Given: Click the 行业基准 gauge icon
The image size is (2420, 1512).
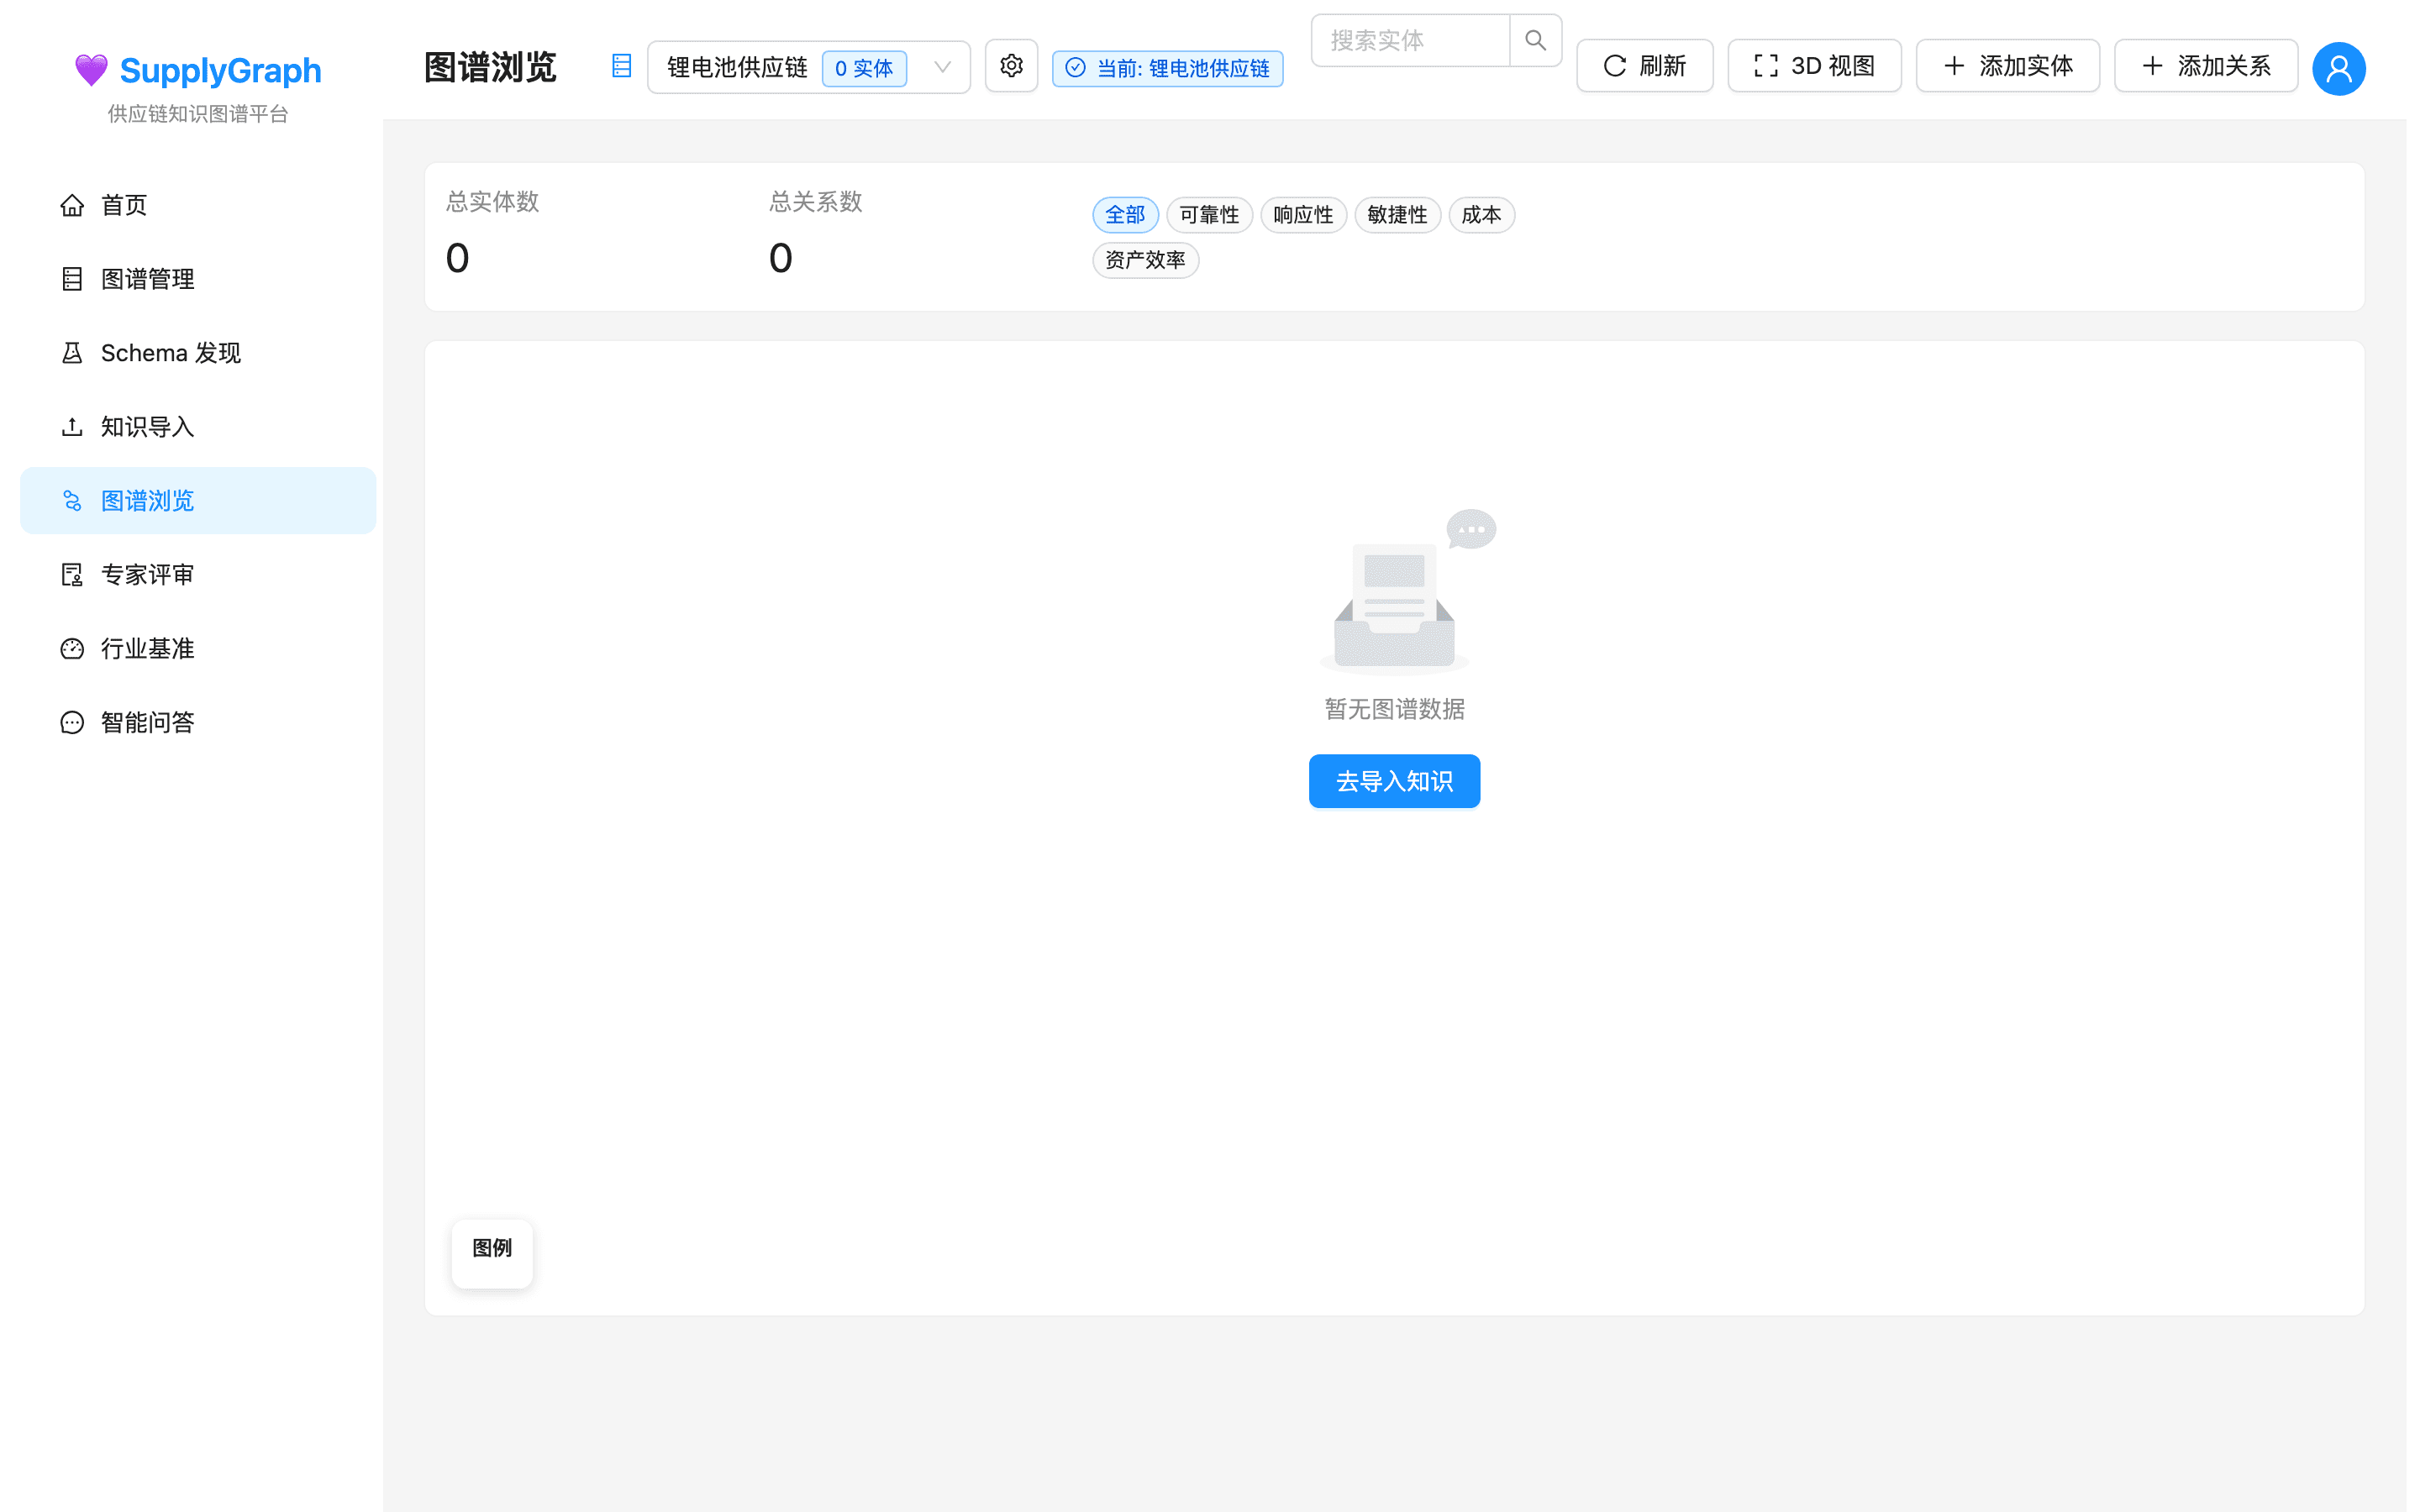Looking at the screenshot, I should click(71, 648).
